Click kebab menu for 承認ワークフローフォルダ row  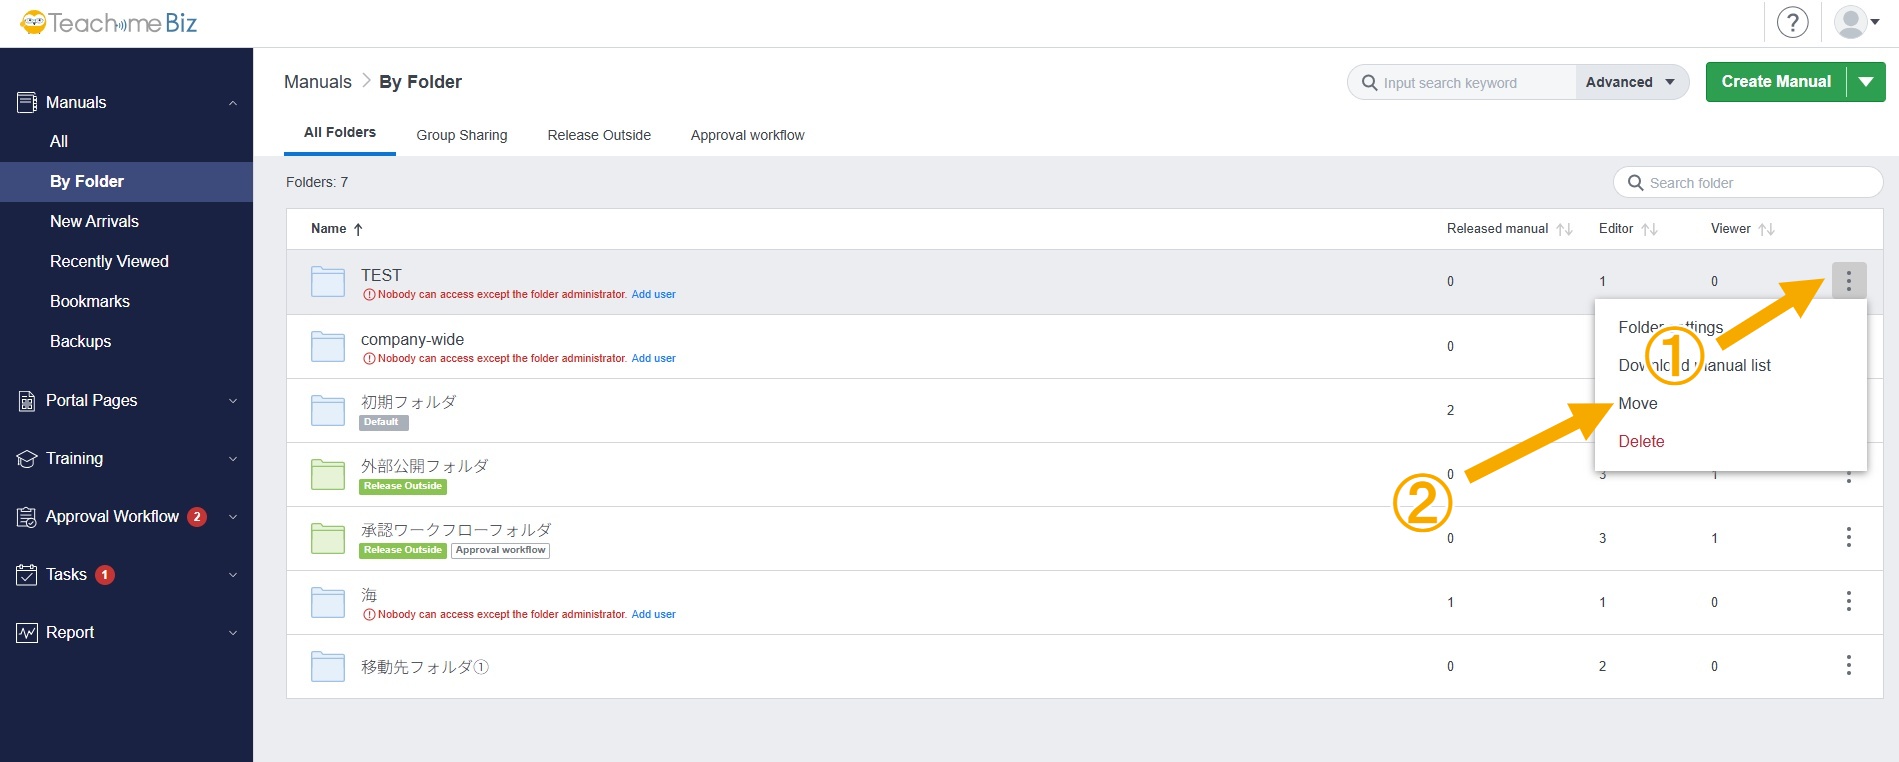(x=1848, y=537)
